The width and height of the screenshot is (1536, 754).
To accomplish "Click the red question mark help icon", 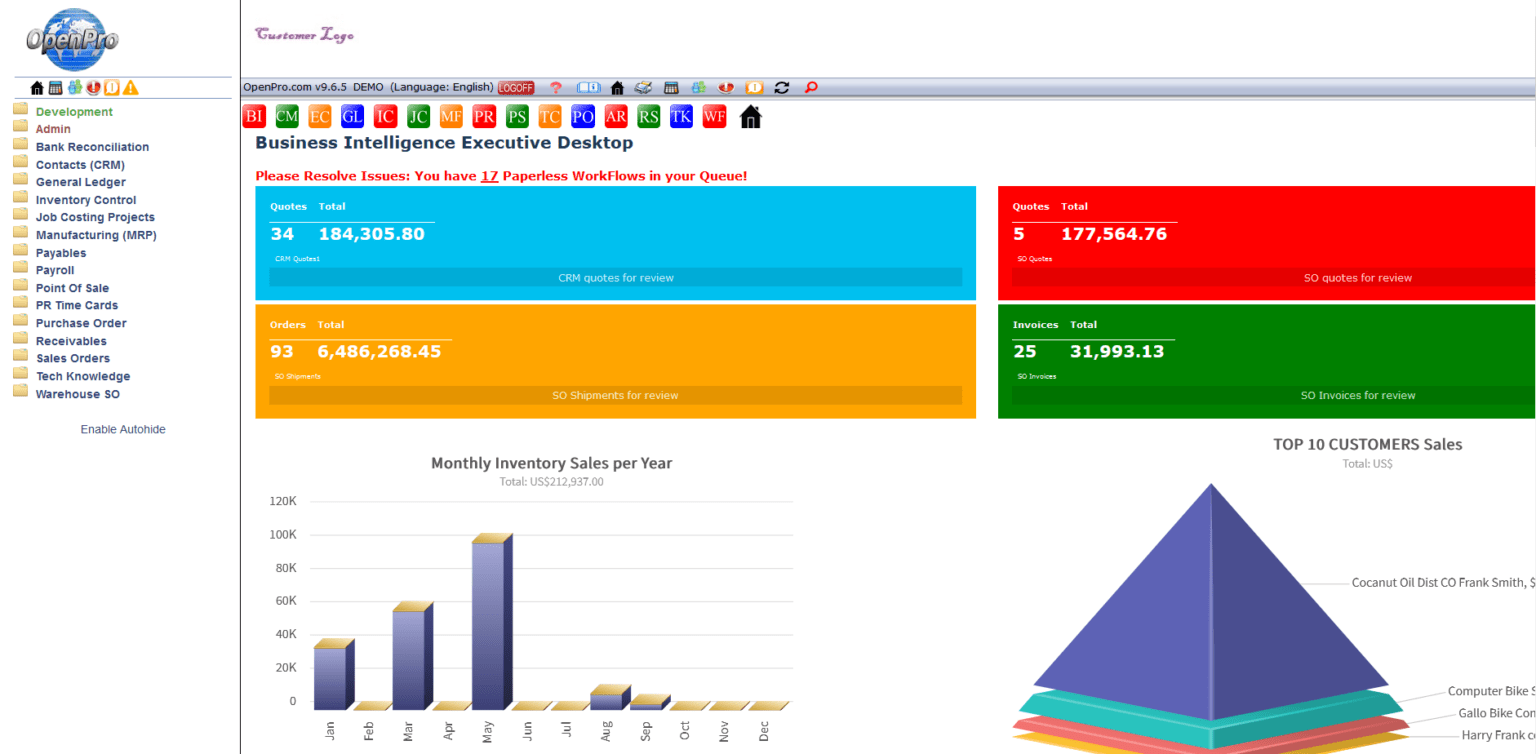I will click(x=556, y=88).
